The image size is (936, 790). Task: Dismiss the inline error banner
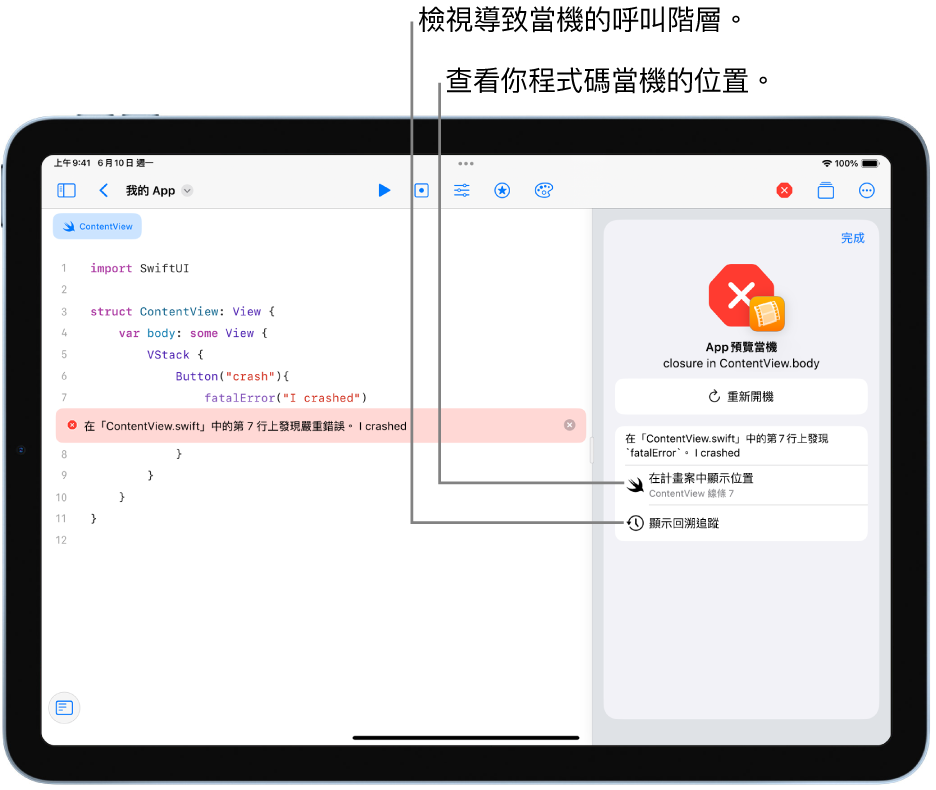point(569,425)
